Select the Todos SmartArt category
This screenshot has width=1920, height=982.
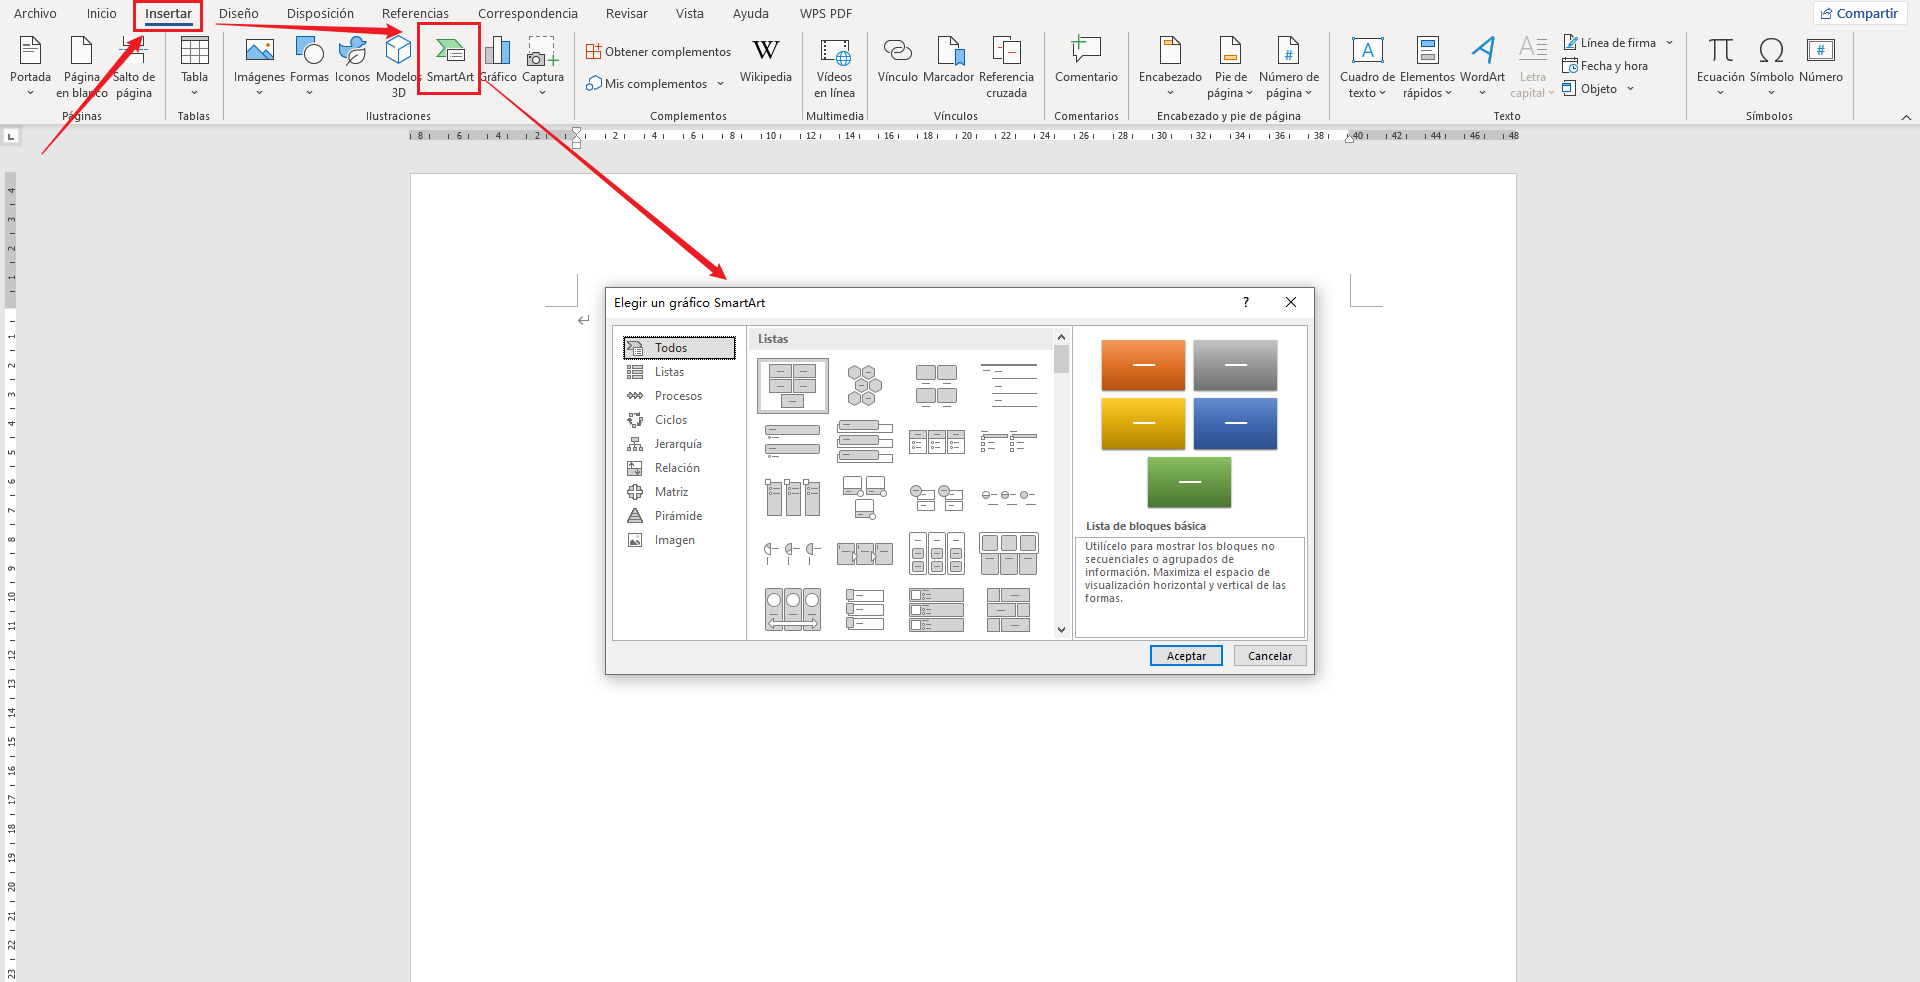click(679, 348)
